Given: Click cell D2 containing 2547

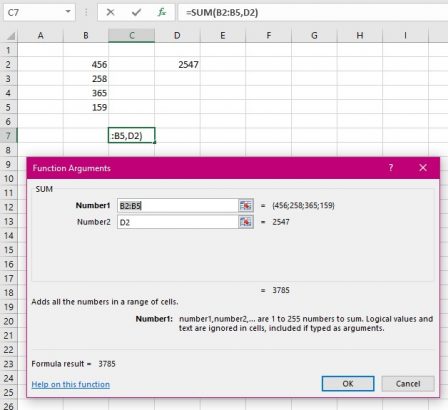Looking at the screenshot, I should click(x=177, y=64).
